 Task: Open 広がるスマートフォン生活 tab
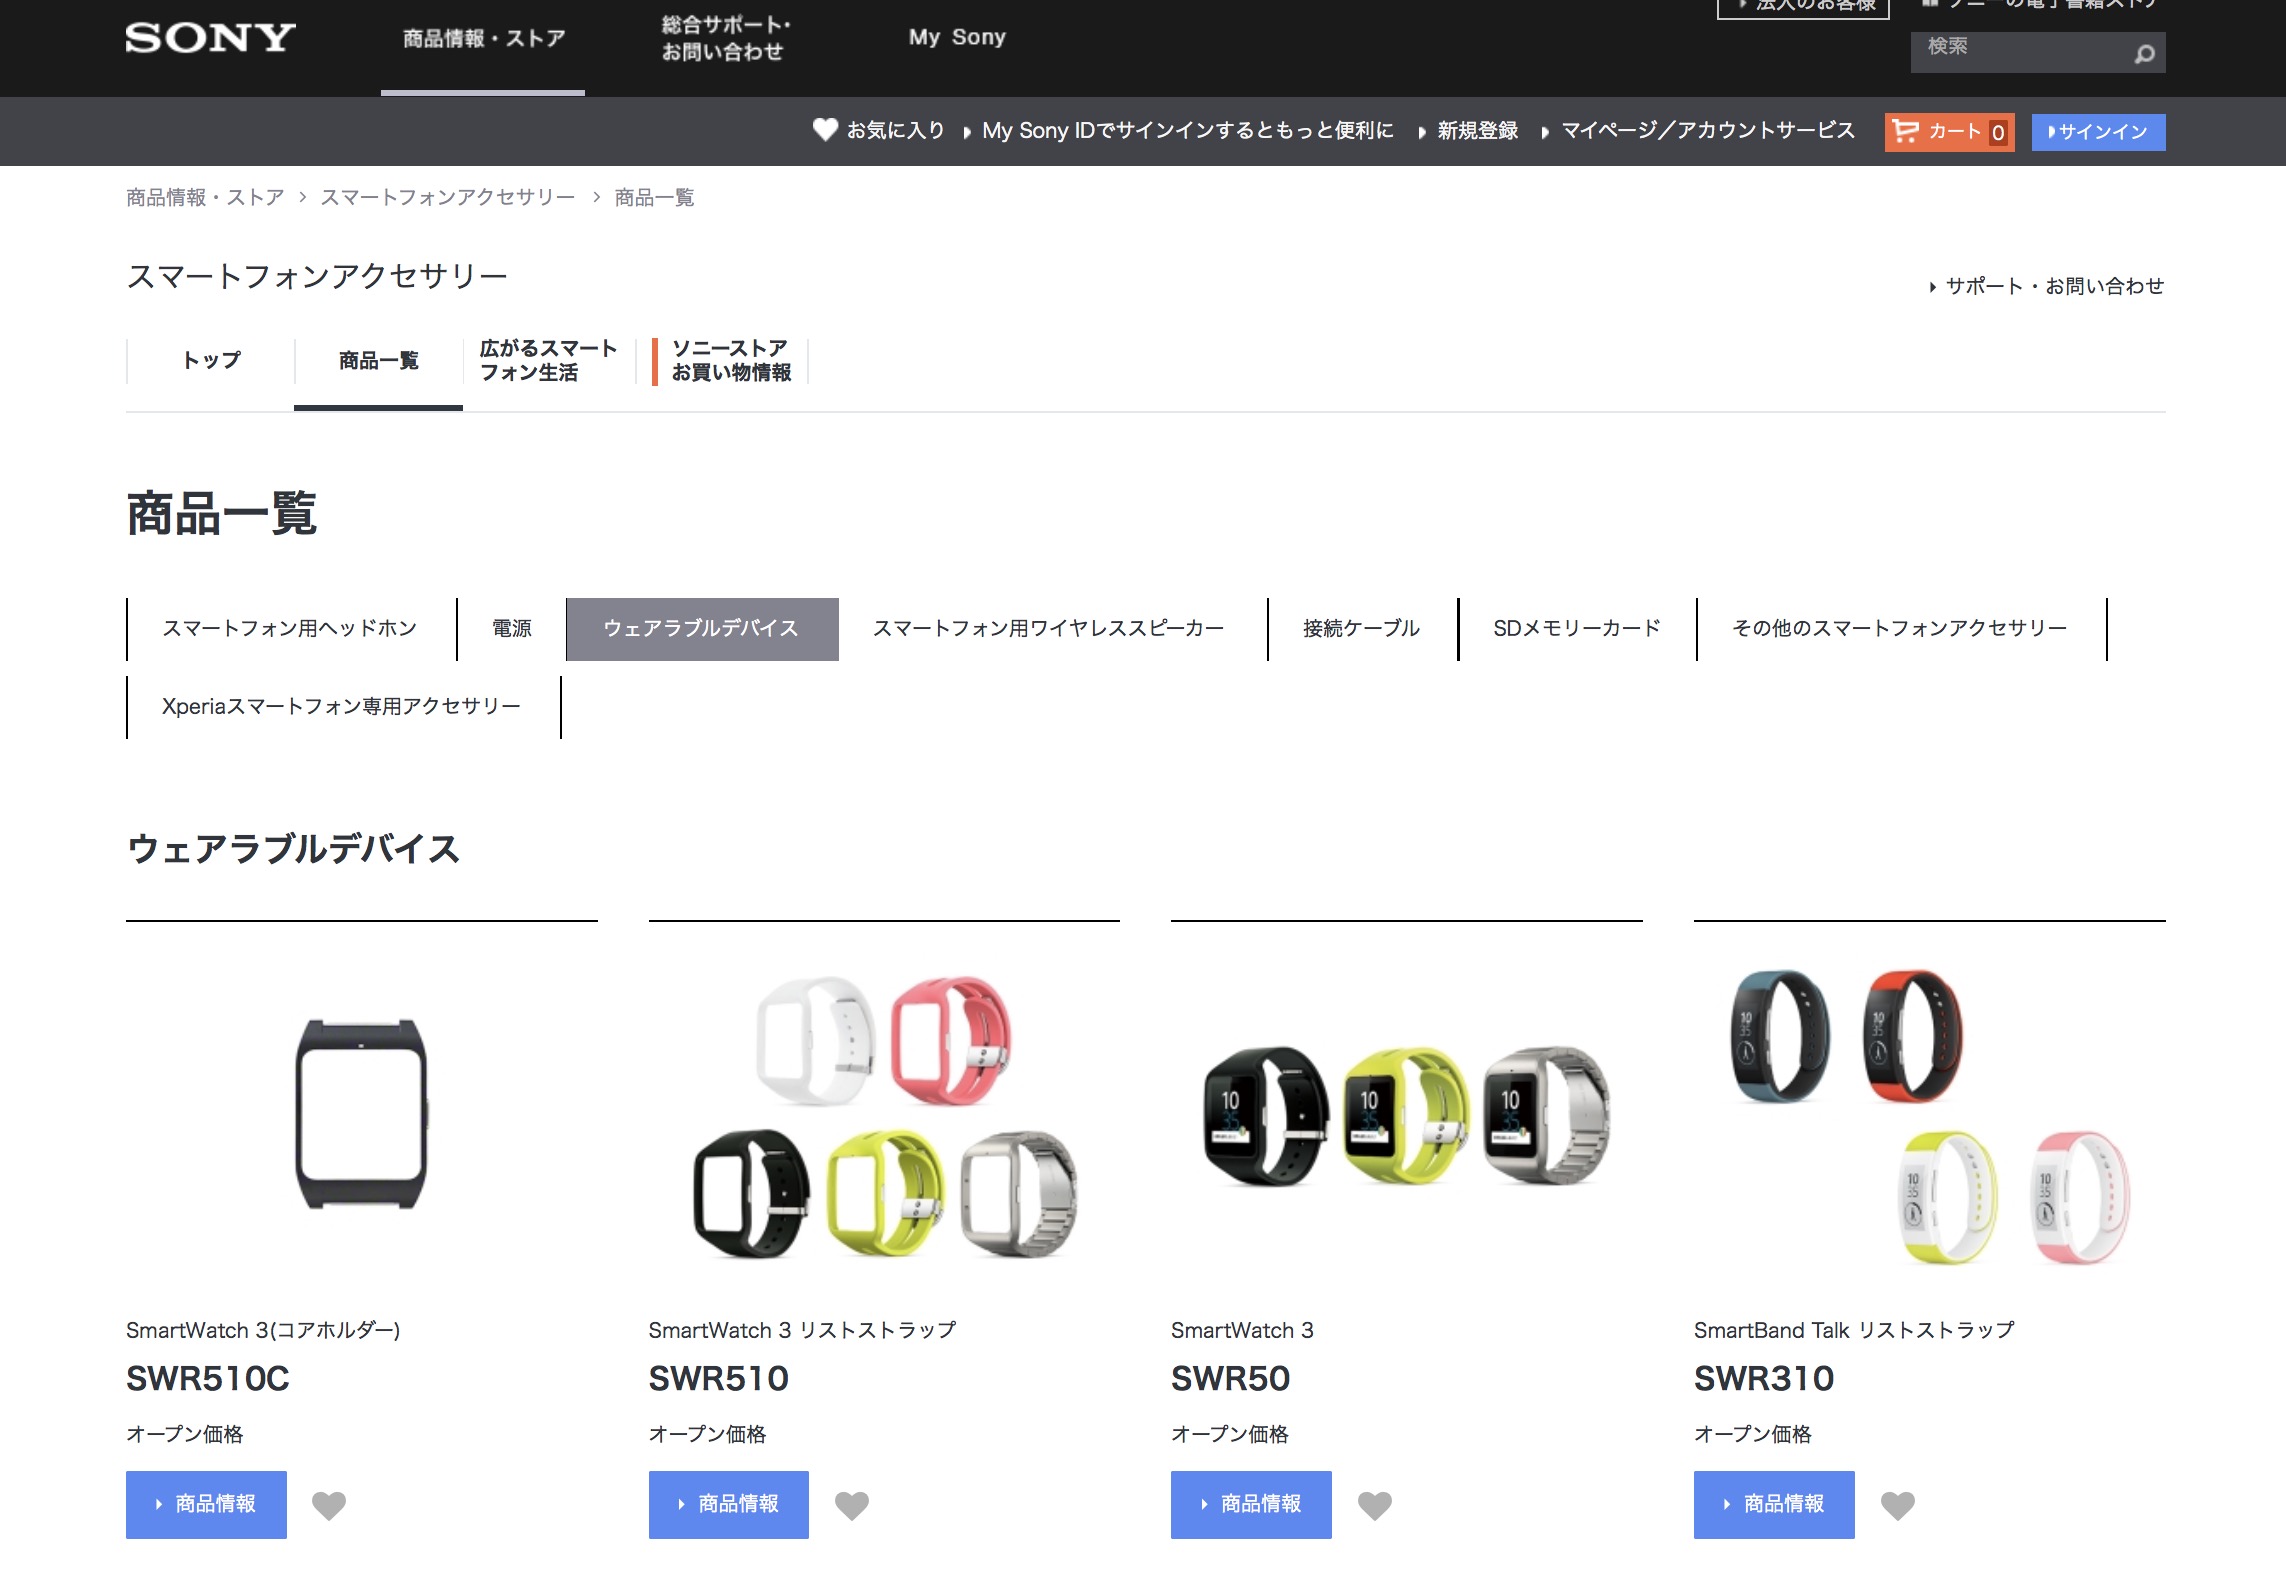click(x=548, y=360)
